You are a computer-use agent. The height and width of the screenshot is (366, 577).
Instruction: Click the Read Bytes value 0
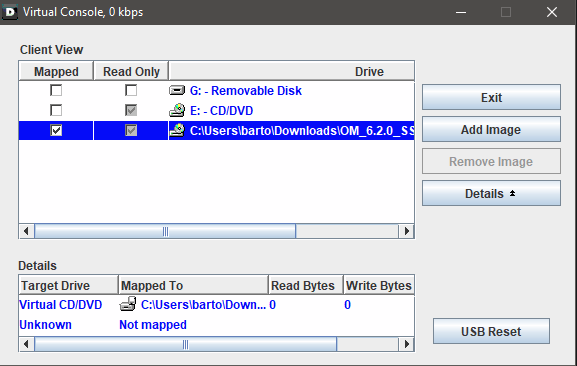click(273, 305)
